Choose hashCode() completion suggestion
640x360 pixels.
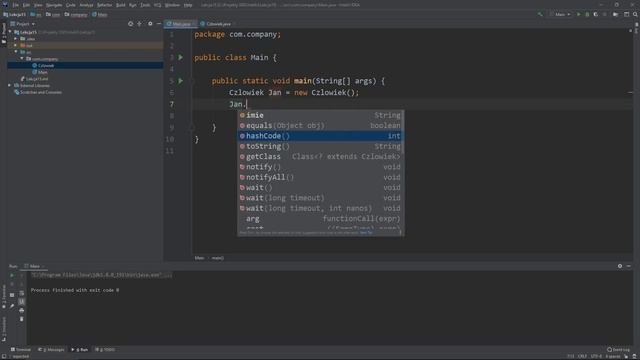(320, 136)
